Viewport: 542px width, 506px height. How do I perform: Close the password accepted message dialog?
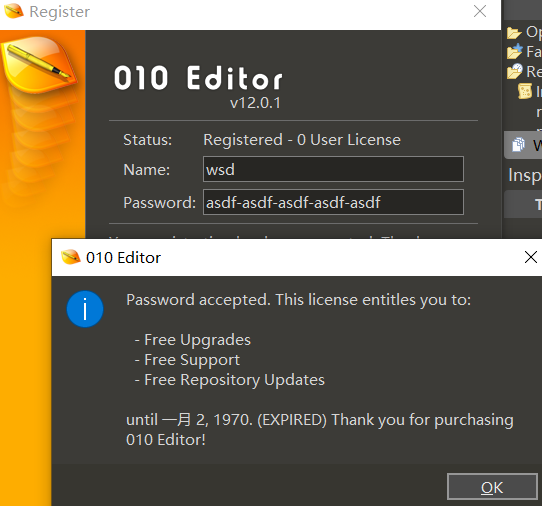[x=531, y=257]
